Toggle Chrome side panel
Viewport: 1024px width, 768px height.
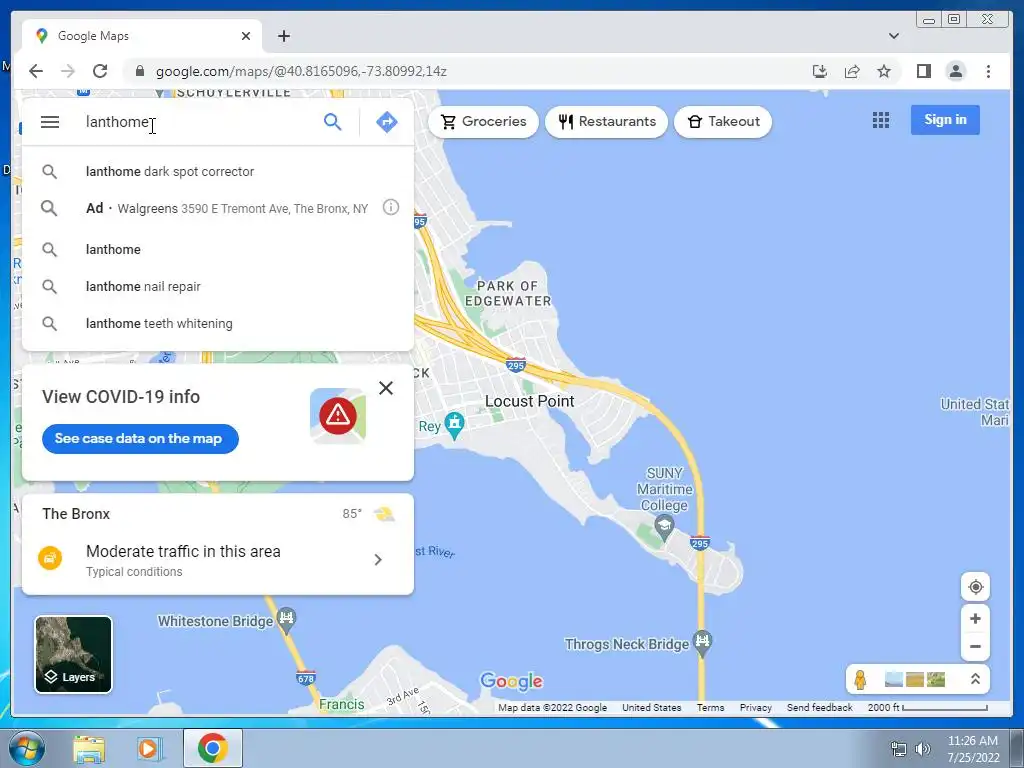[x=923, y=71]
